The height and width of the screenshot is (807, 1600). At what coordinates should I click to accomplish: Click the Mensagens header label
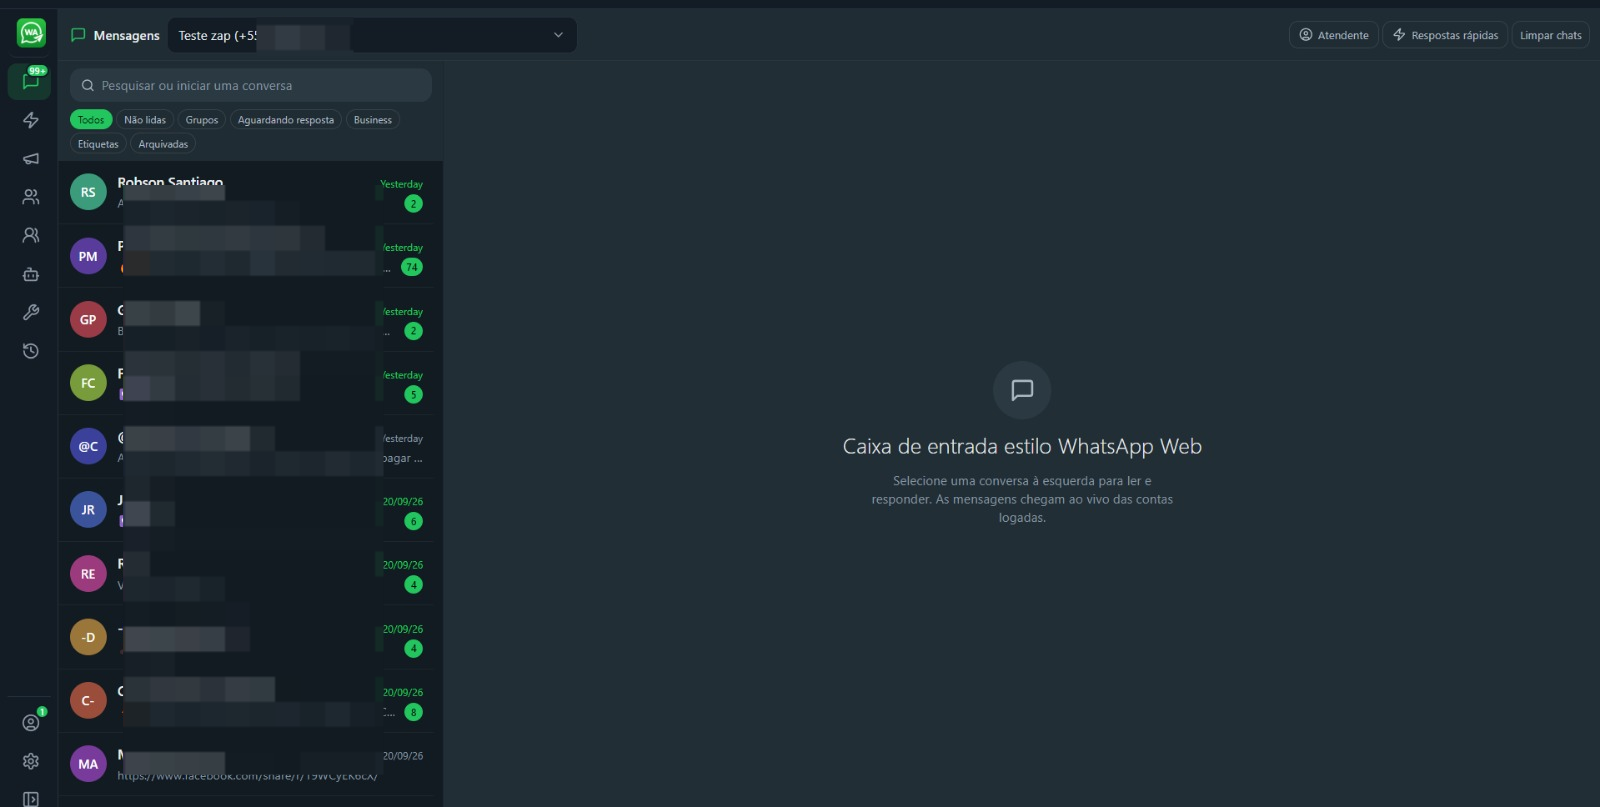(x=126, y=35)
